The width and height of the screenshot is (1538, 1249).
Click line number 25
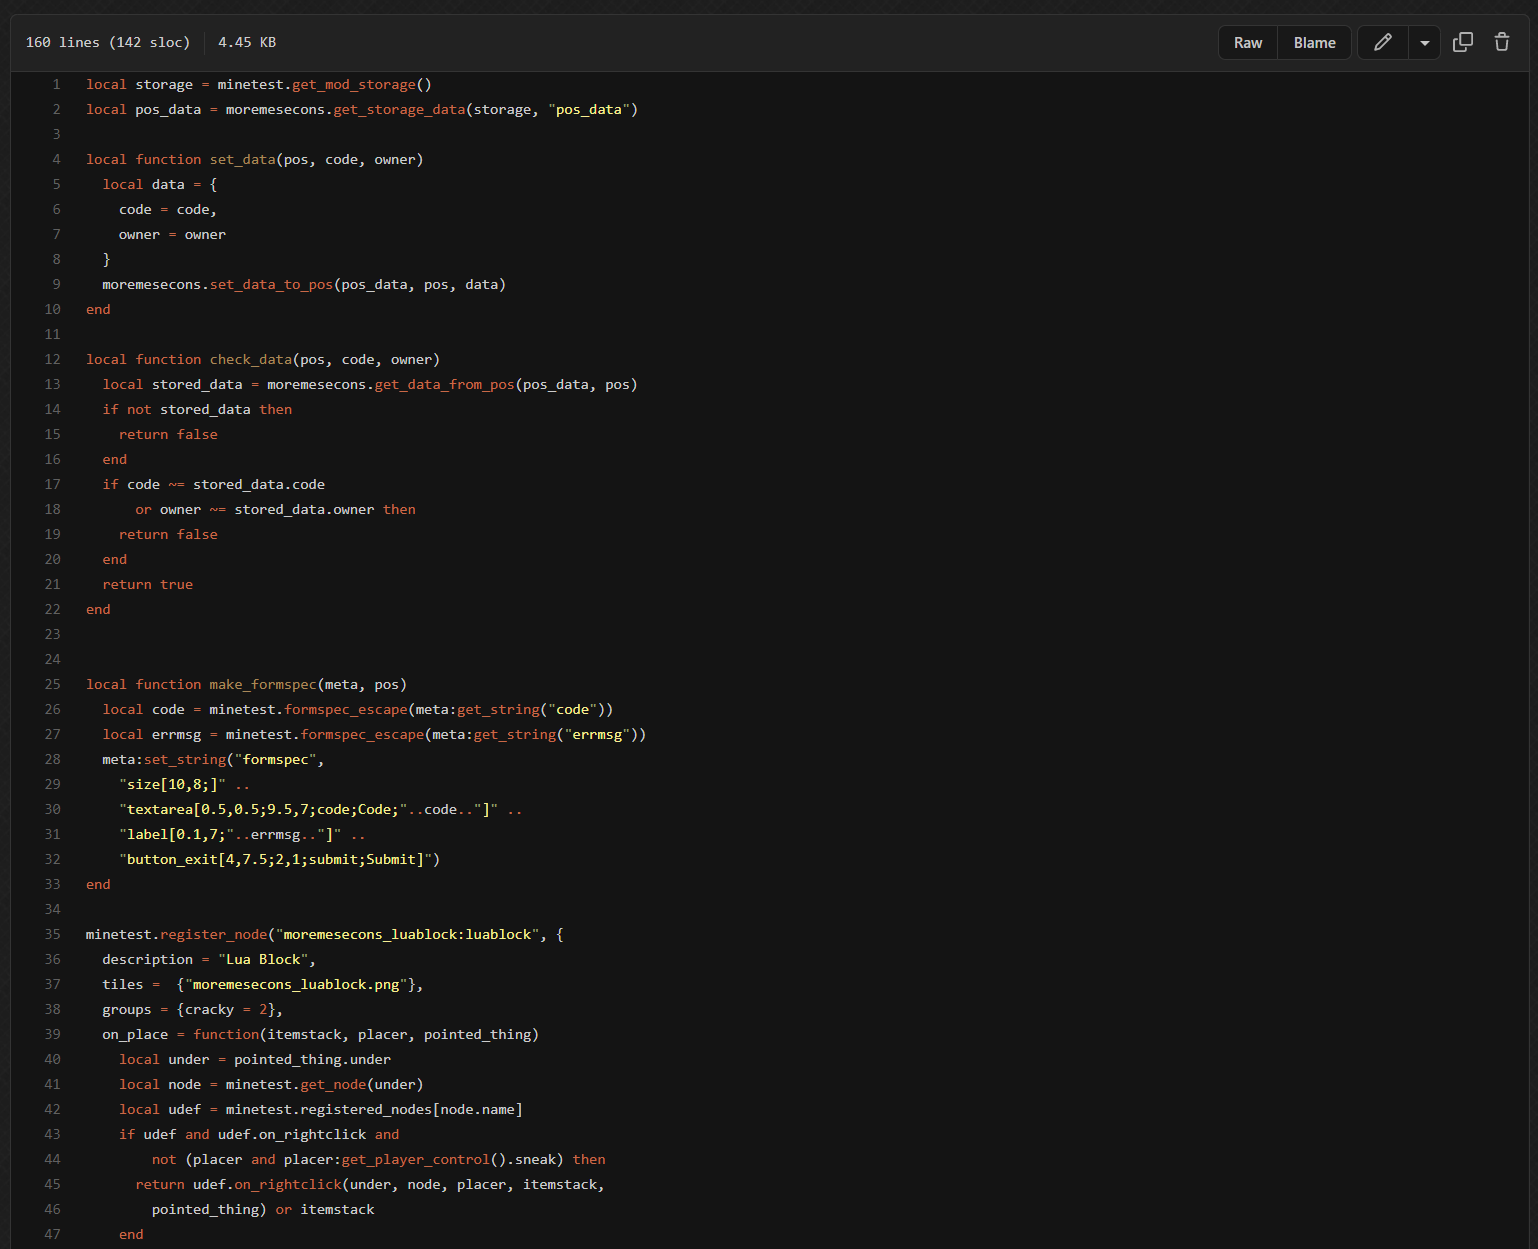[x=53, y=685]
